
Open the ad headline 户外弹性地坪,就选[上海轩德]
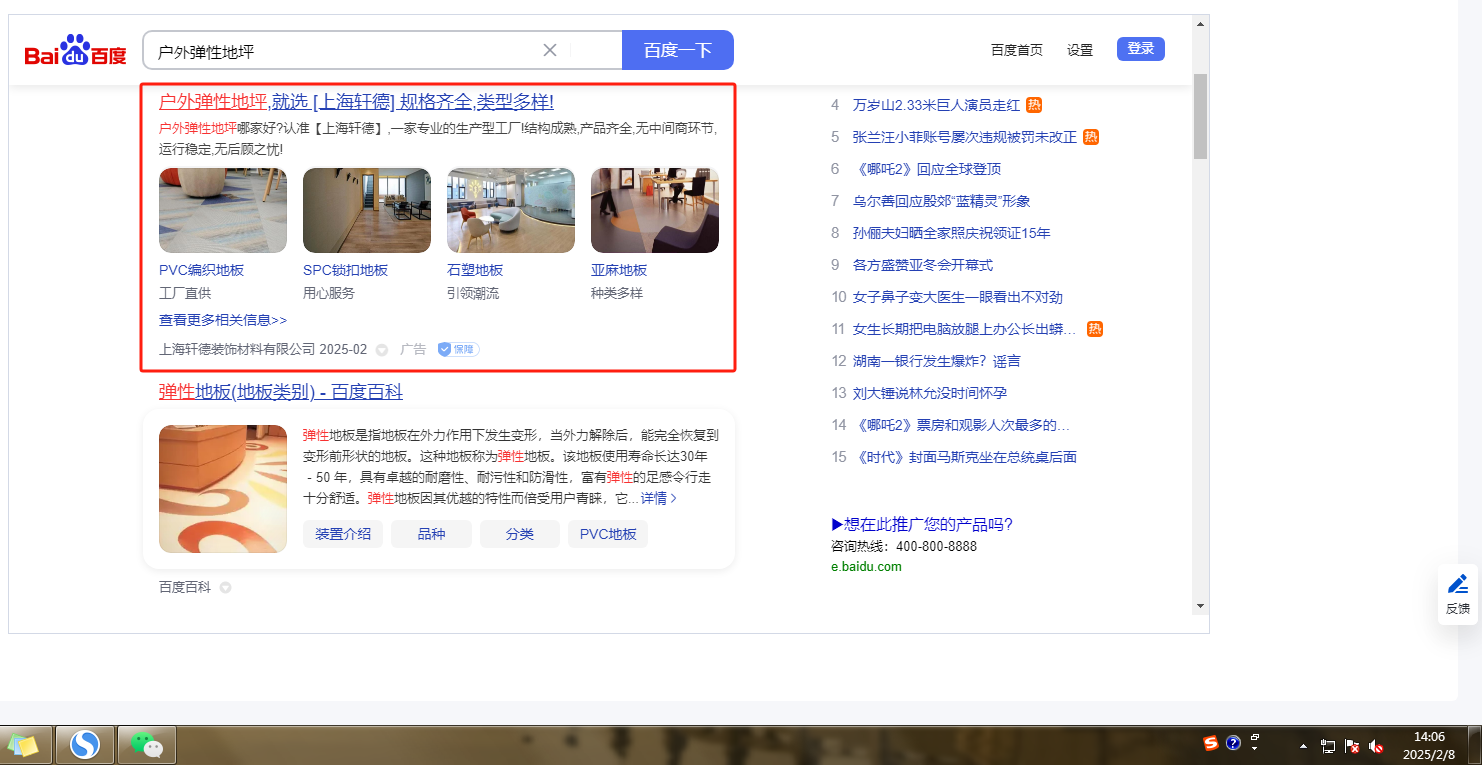(356, 102)
